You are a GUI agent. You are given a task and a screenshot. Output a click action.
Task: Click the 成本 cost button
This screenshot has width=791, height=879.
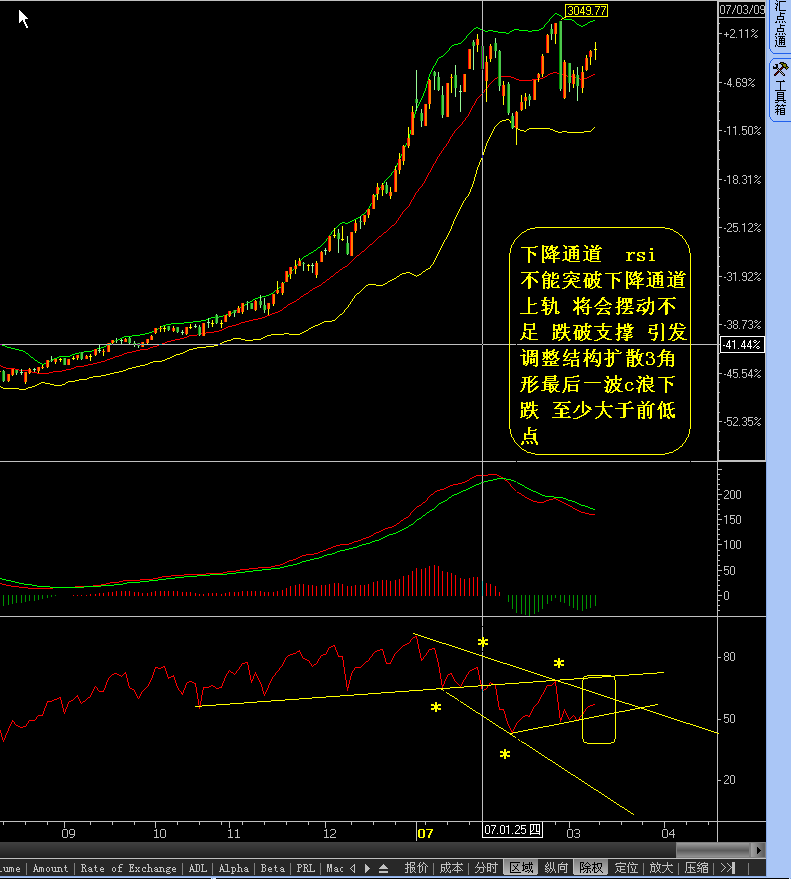(451, 868)
